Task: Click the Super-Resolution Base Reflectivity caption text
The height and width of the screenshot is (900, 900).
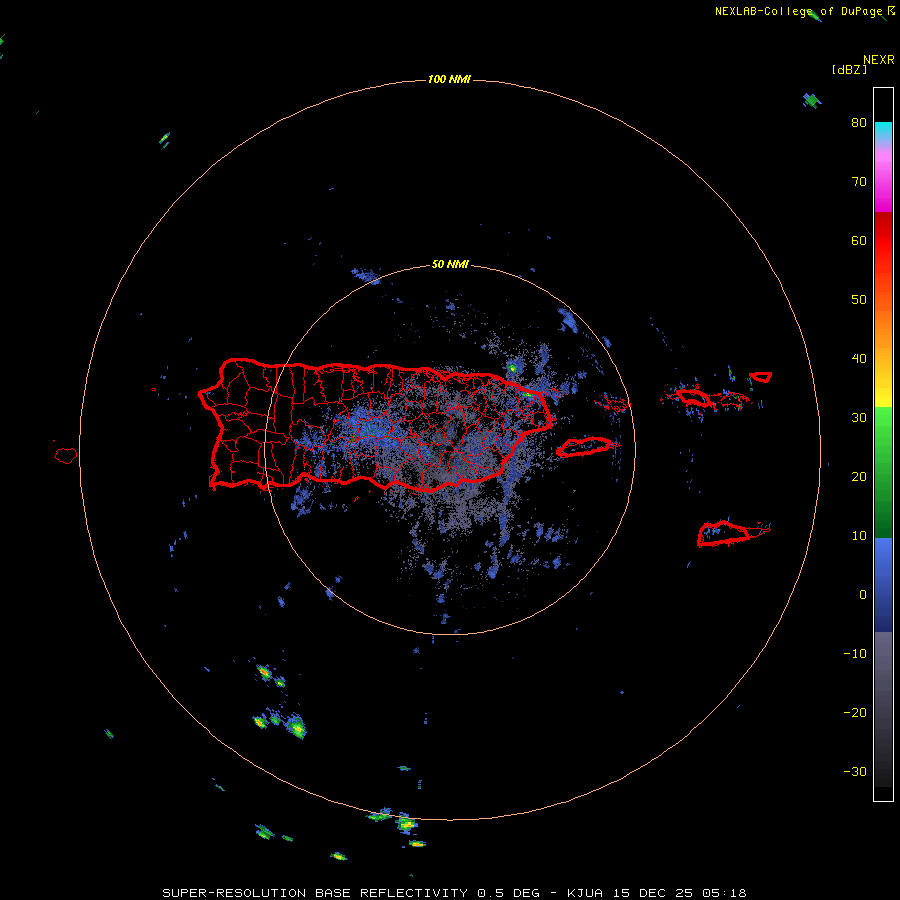Action: click(x=454, y=893)
